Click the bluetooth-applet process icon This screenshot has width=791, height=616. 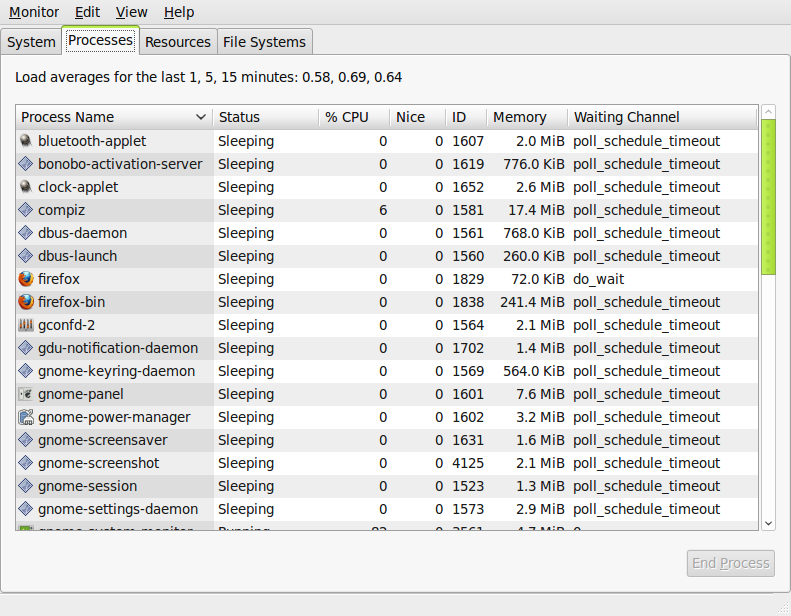(x=26, y=141)
